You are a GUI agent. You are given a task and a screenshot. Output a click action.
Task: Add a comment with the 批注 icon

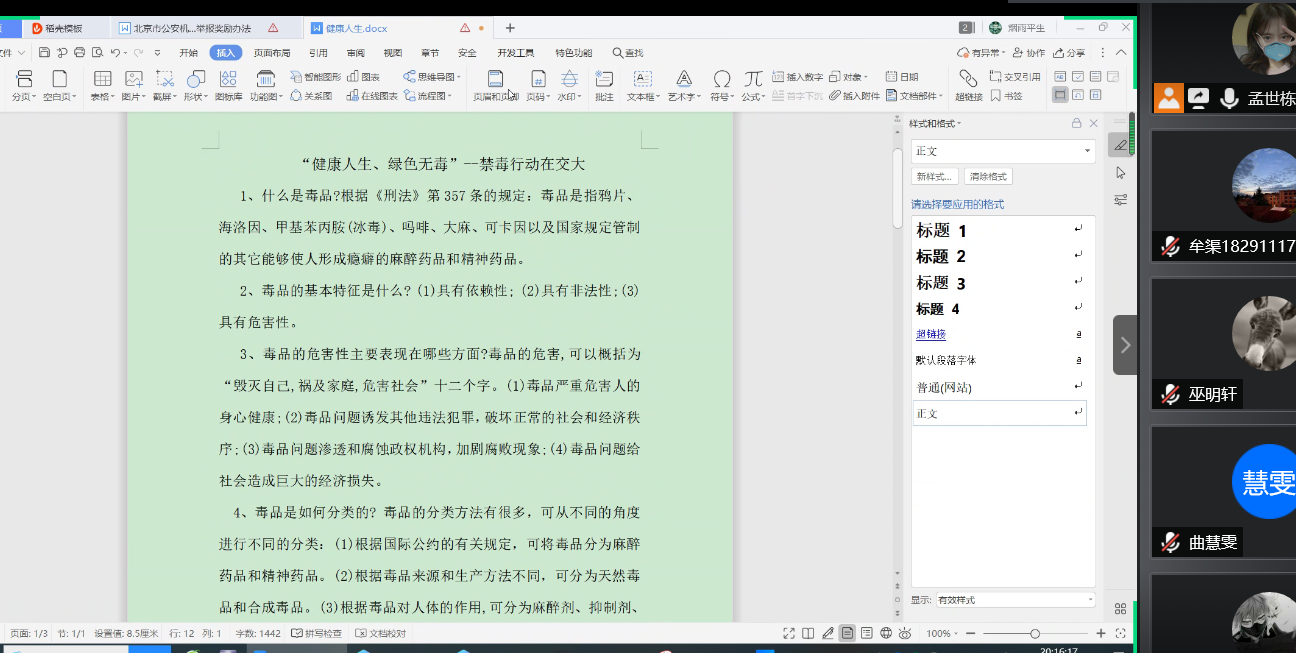click(x=604, y=80)
